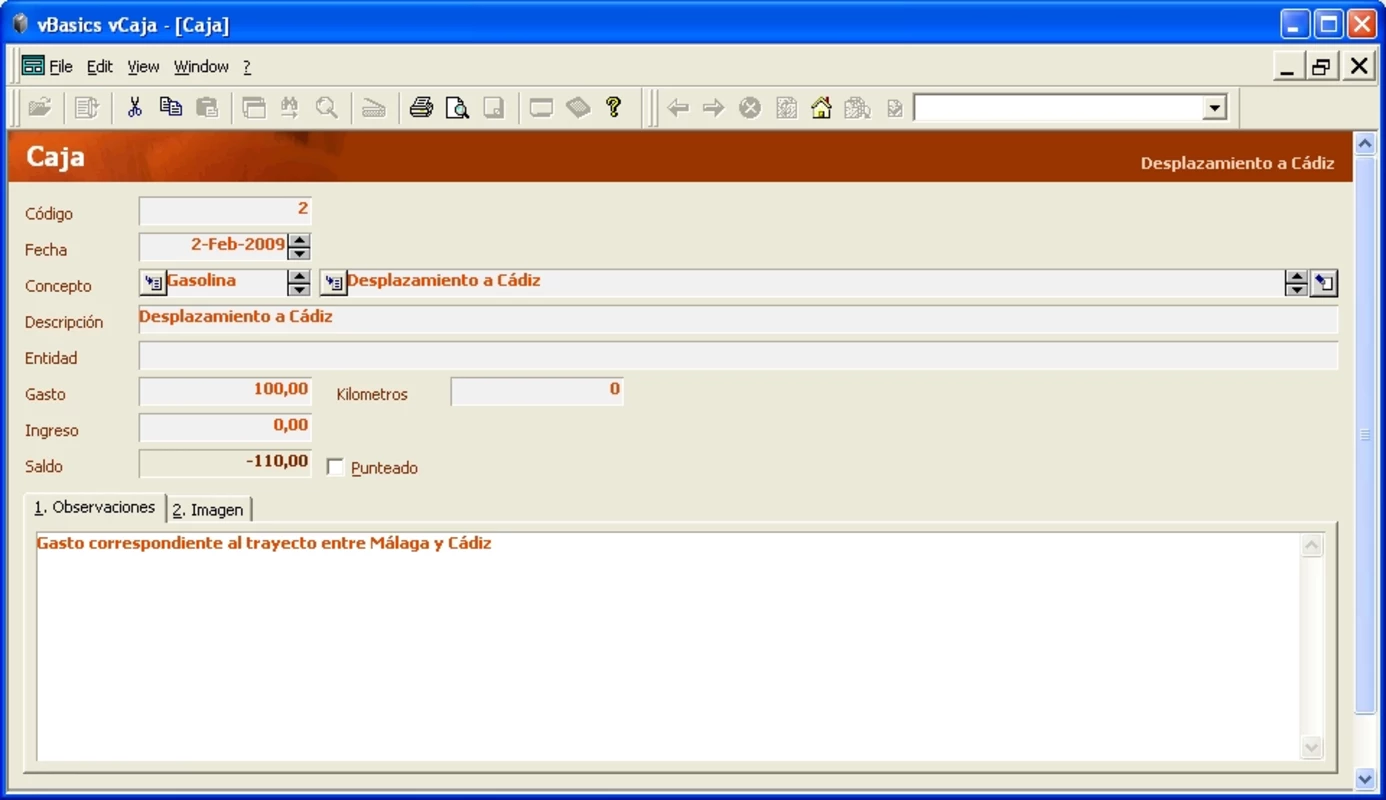This screenshot has height=800, width=1386.
Task: Open the toolbar address combo box dropdown
Action: click(x=1214, y=108)
